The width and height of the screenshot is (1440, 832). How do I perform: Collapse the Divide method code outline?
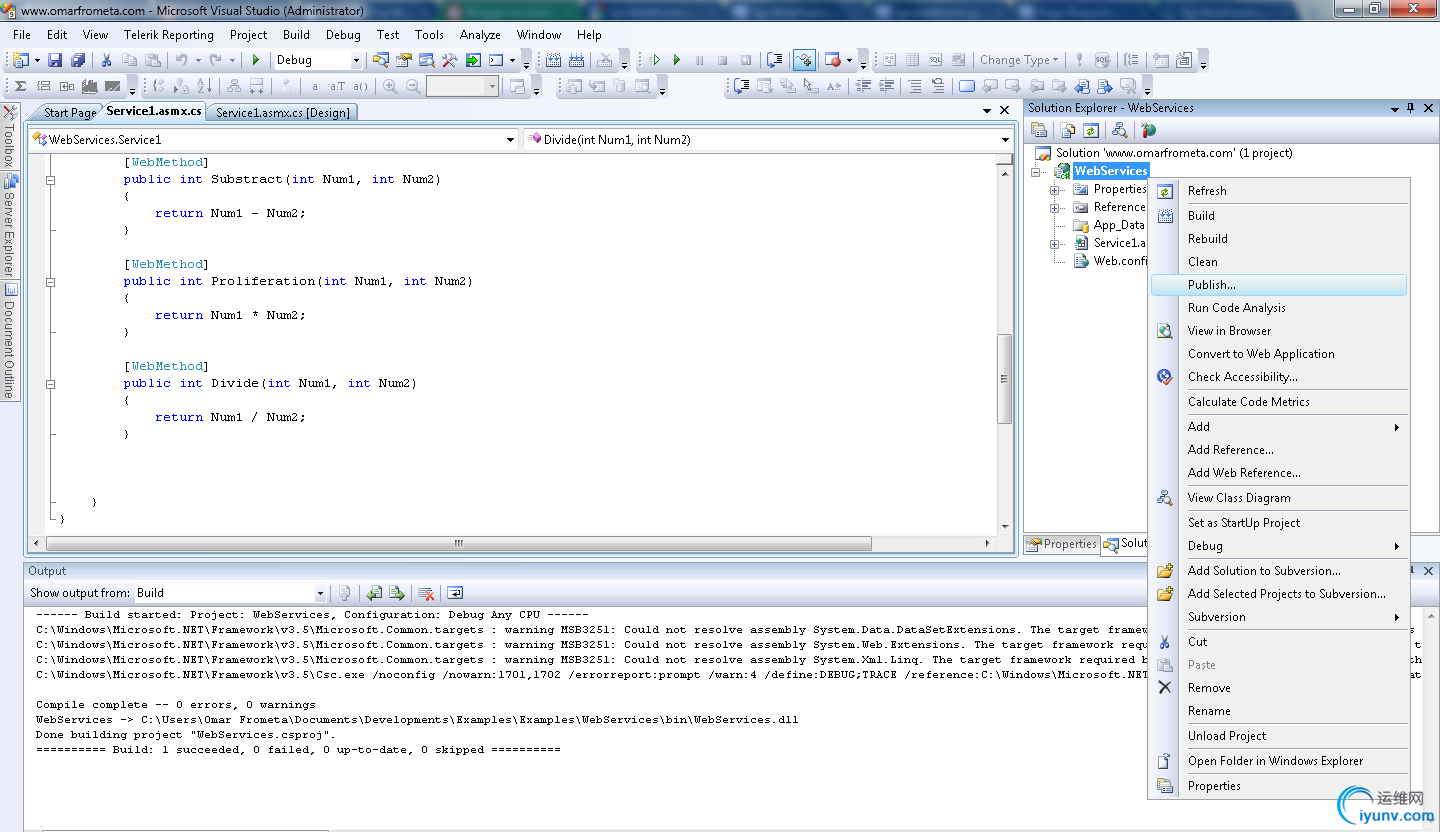50,384
